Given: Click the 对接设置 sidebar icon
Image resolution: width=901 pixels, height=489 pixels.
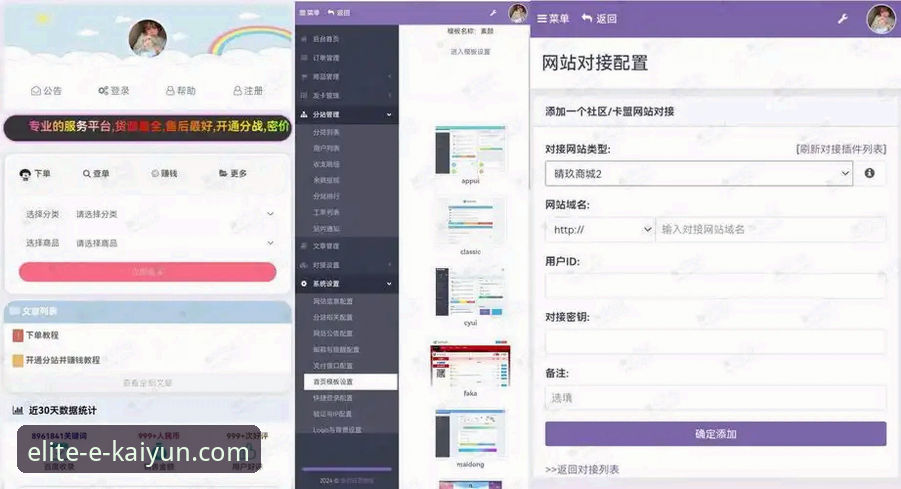Looking at the screenshot, I should pyautogui.click(x=304, y=265).
